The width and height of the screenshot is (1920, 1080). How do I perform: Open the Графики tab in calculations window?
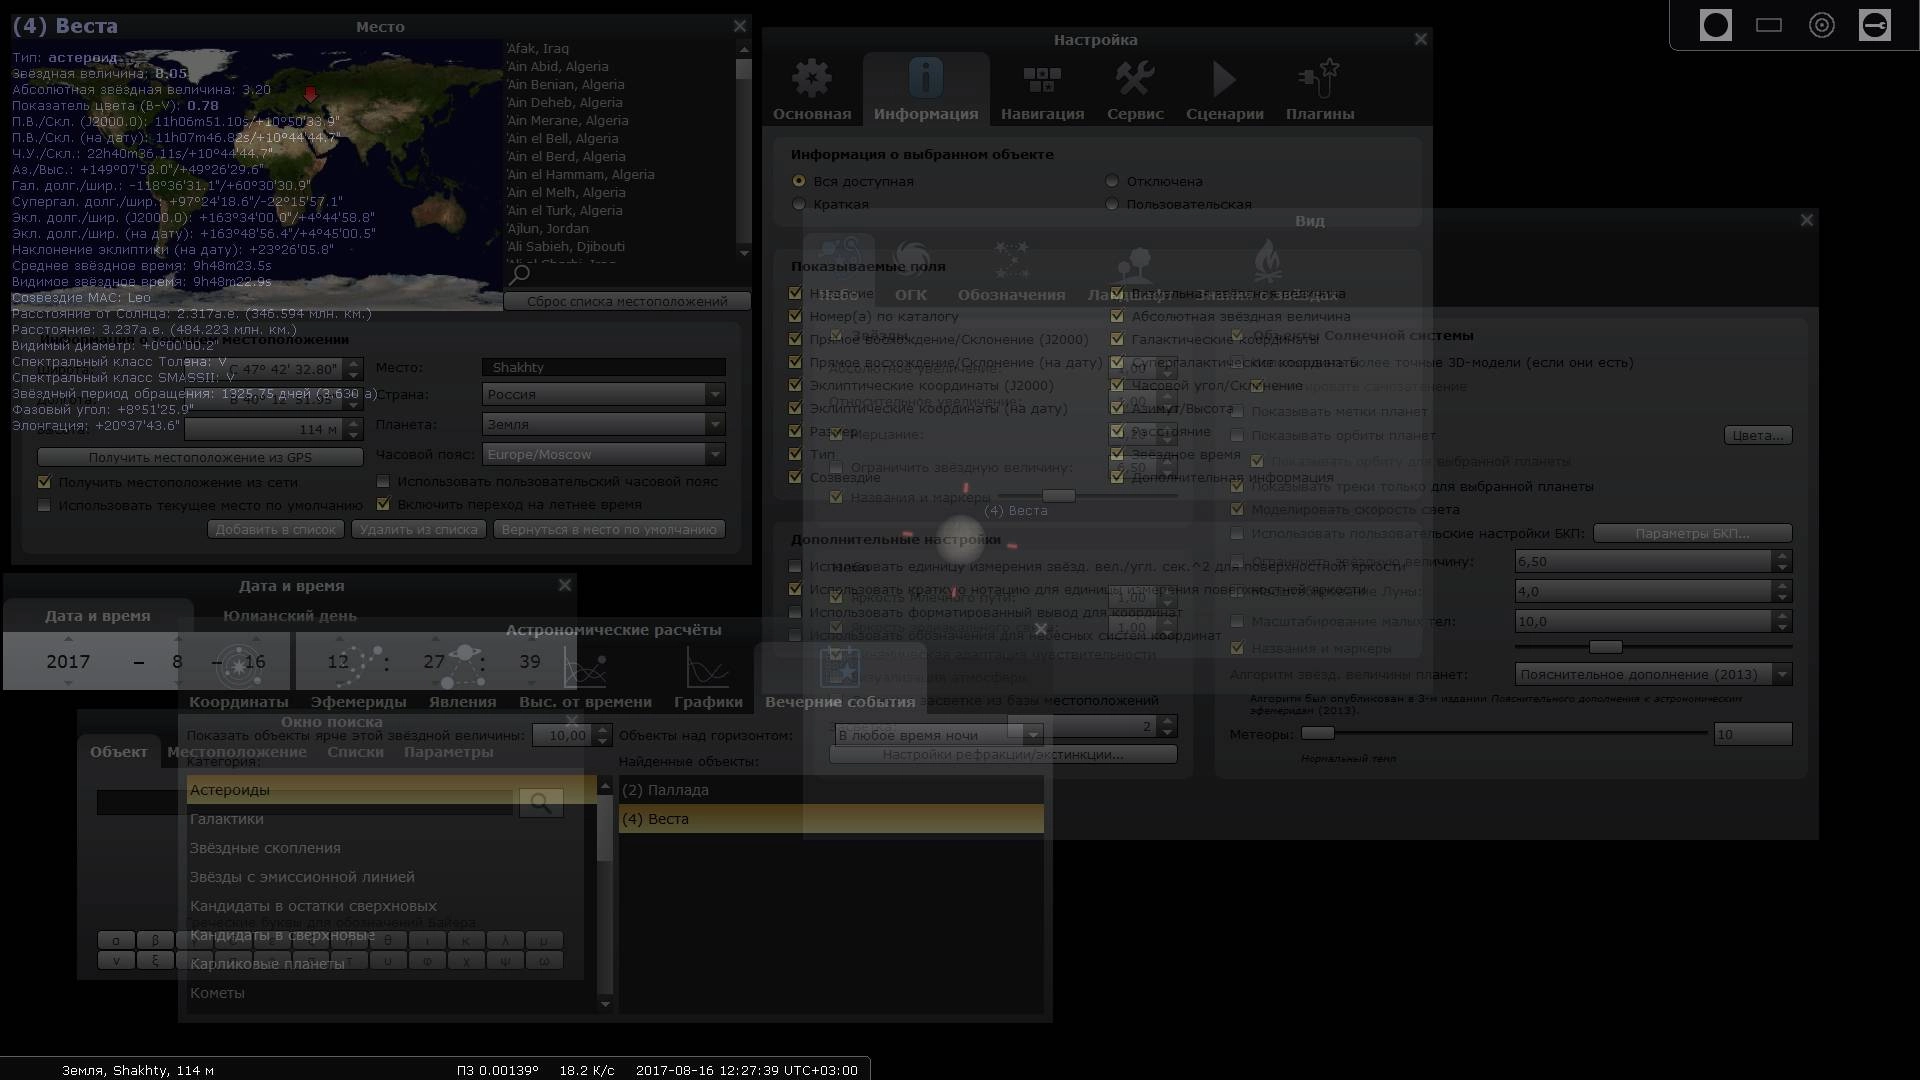coord(708,678)
